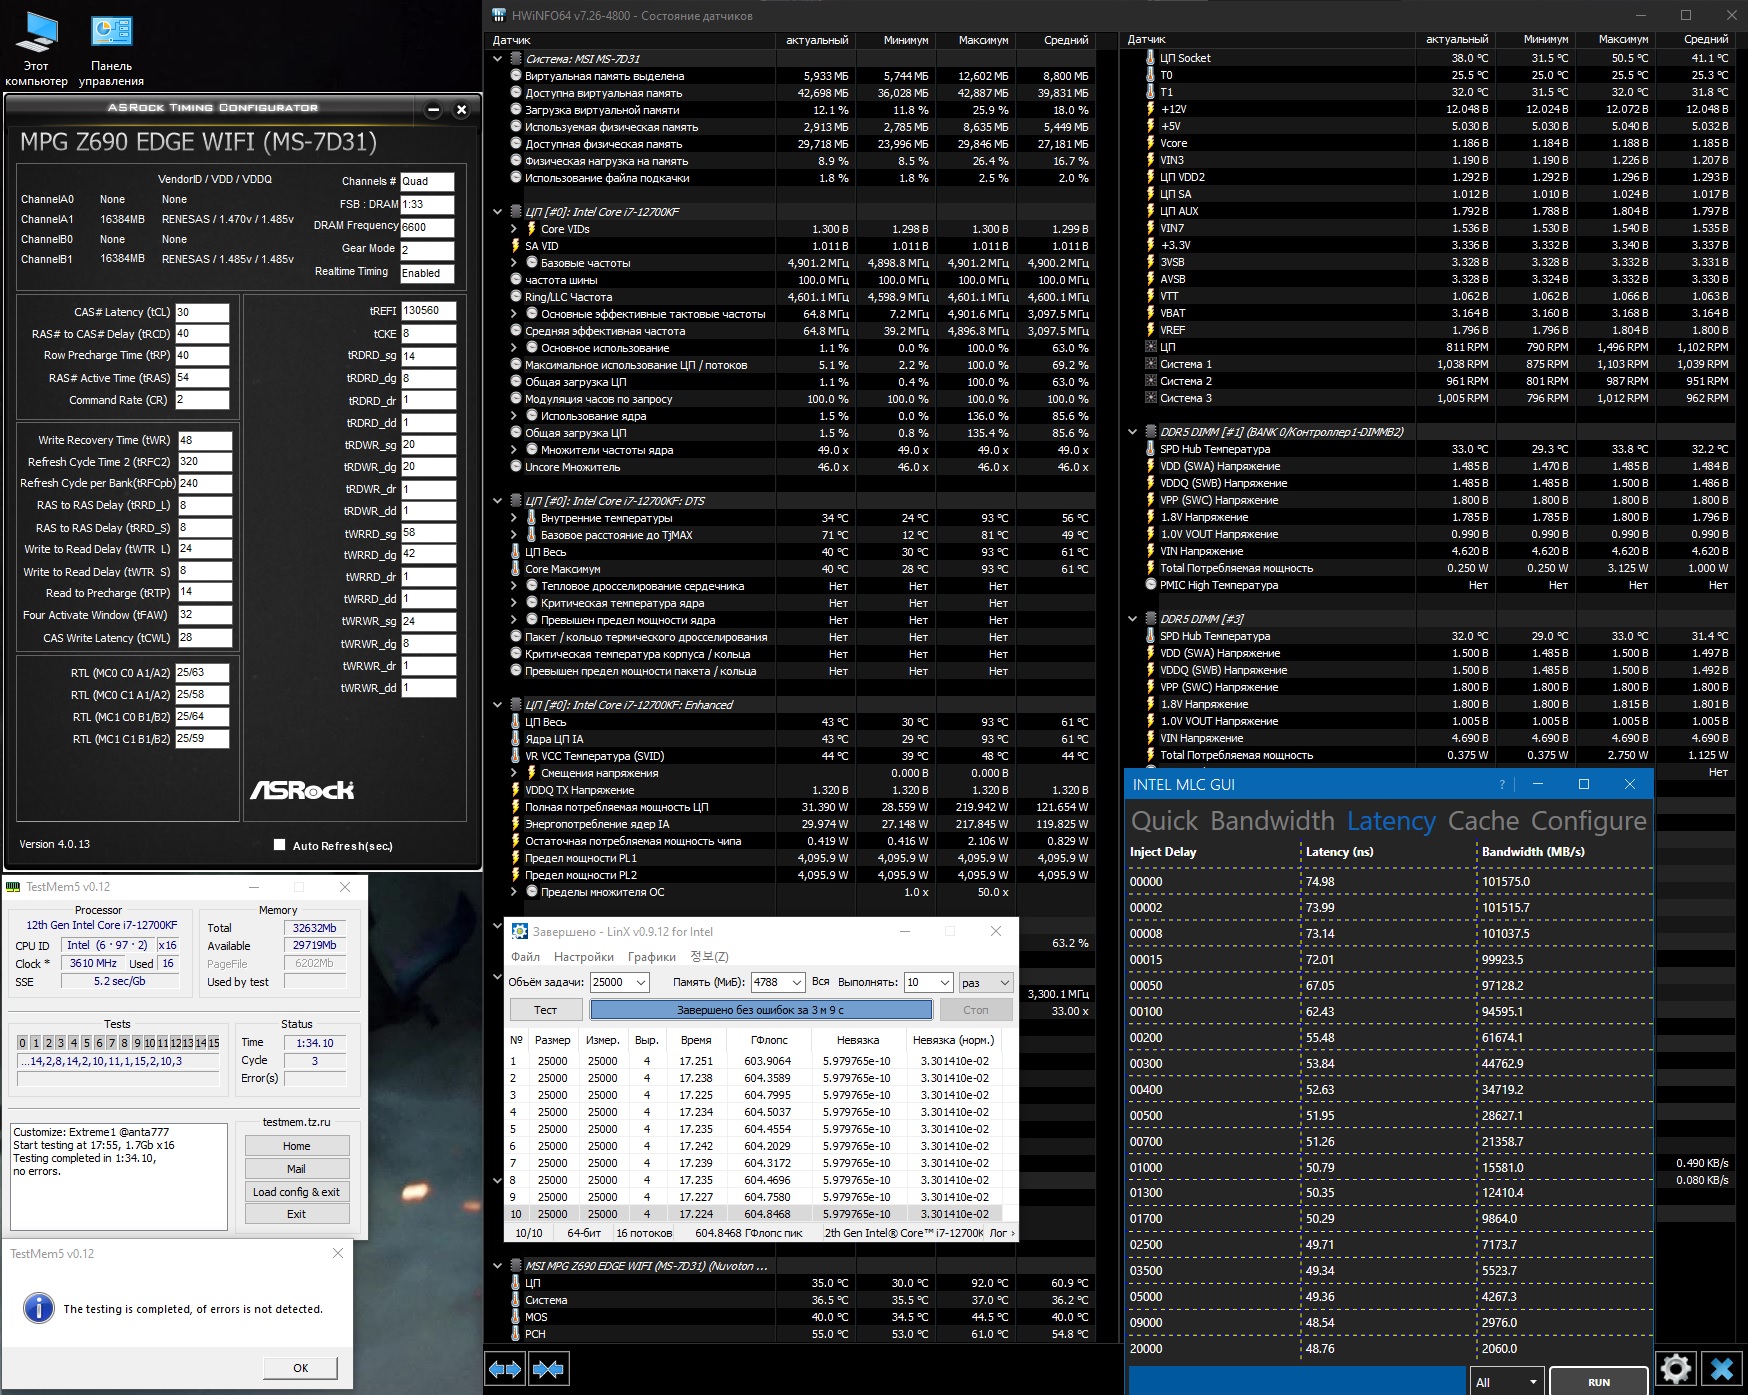This screenshot has width=1748, height=1395.
Task: Expand the Внутренние температуры row
Action: point(514,518)
